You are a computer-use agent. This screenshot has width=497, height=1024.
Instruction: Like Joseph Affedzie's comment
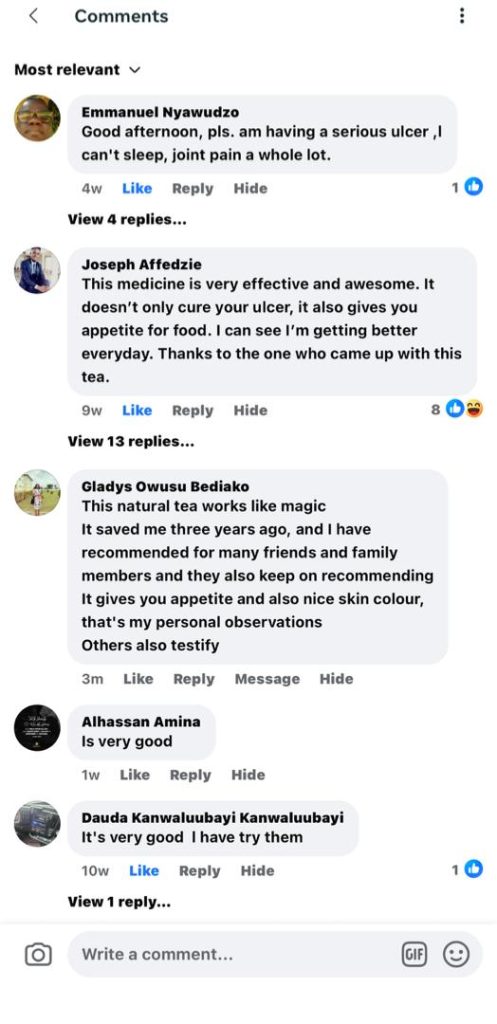(x=137, y=410)
